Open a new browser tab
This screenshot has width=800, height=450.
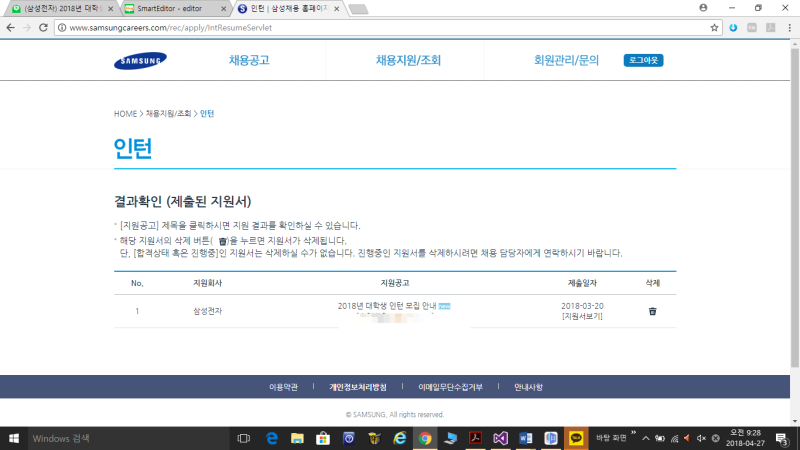point(358,9)
